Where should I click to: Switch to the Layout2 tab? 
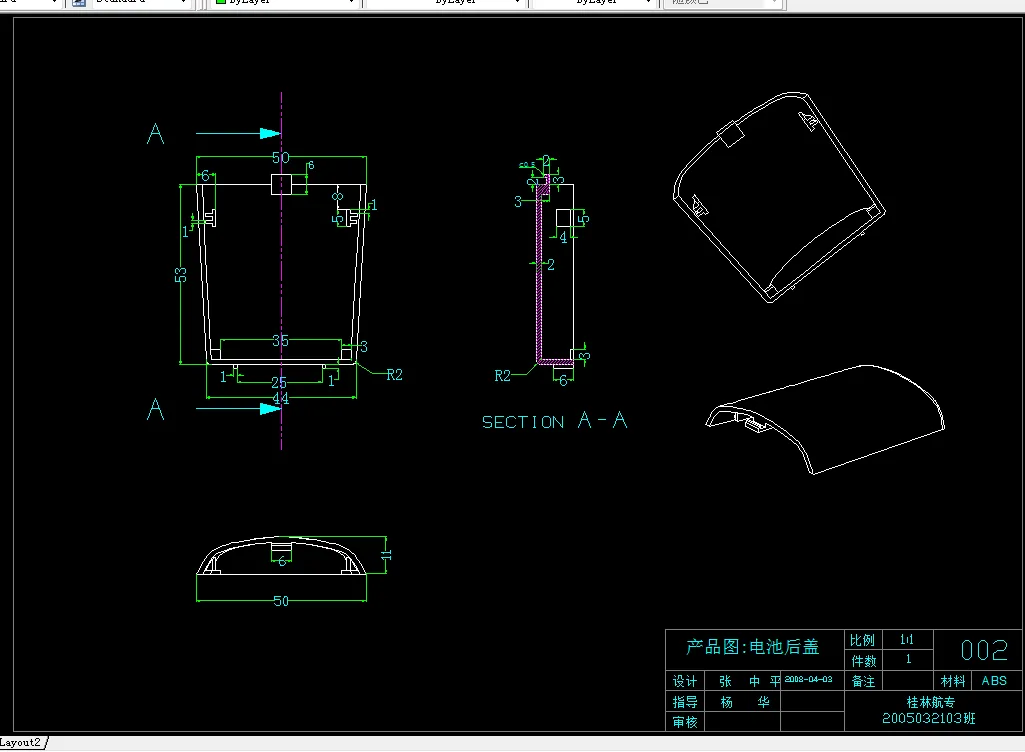pyautogui.click(x=20, y=742)
